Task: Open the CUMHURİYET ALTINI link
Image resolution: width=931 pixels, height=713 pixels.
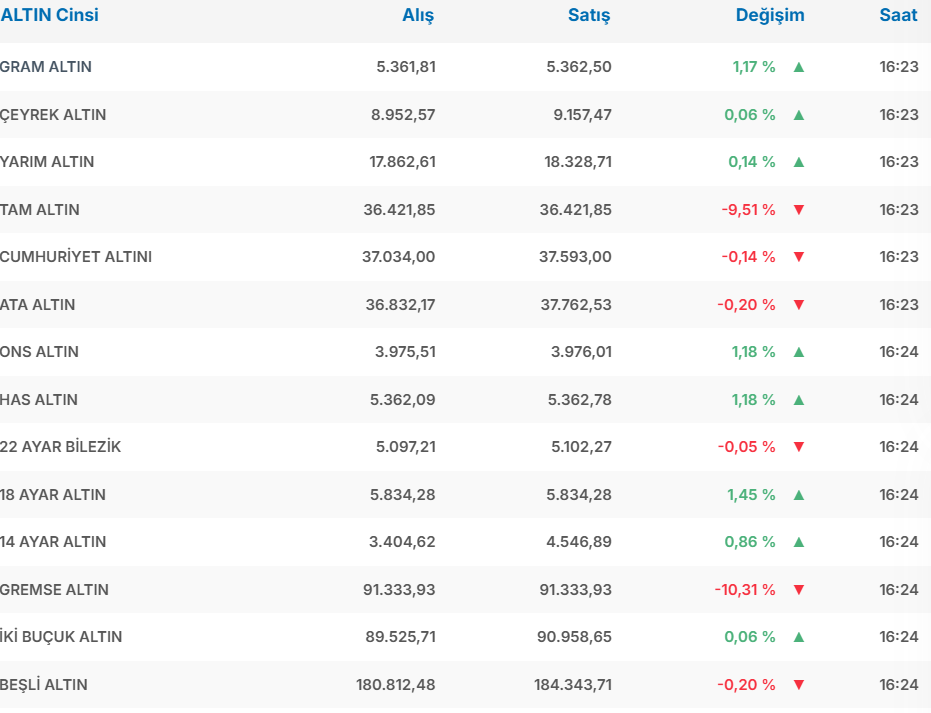Action: pyautogui.click(x=76, y=257)
